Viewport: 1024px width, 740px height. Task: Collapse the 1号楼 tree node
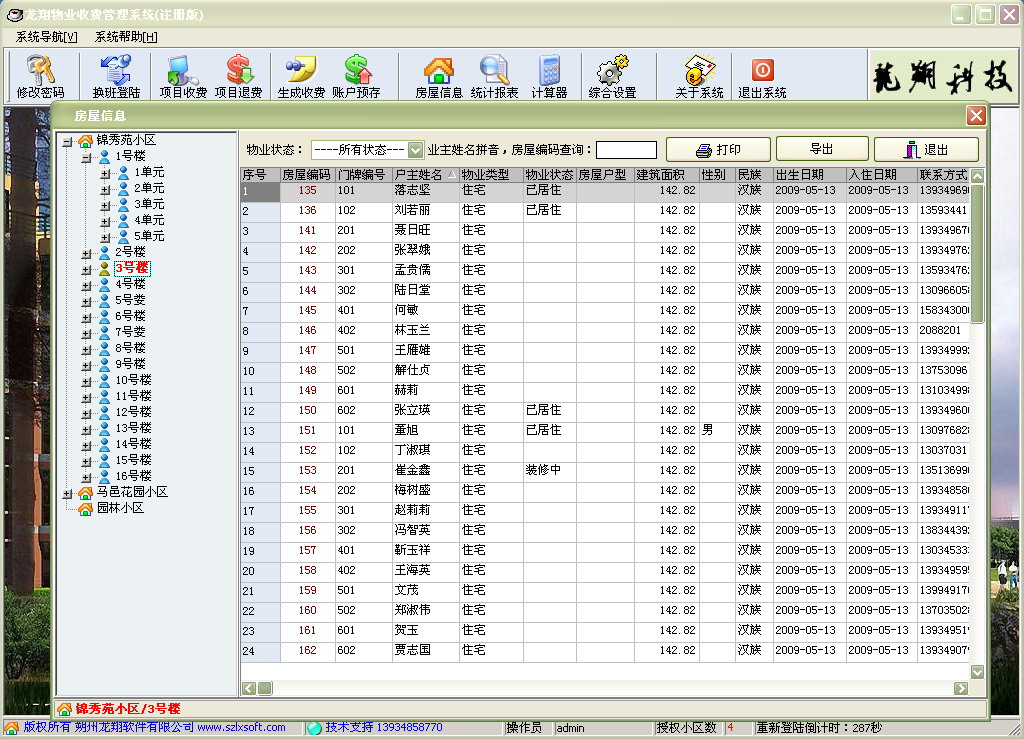point(87,156)
